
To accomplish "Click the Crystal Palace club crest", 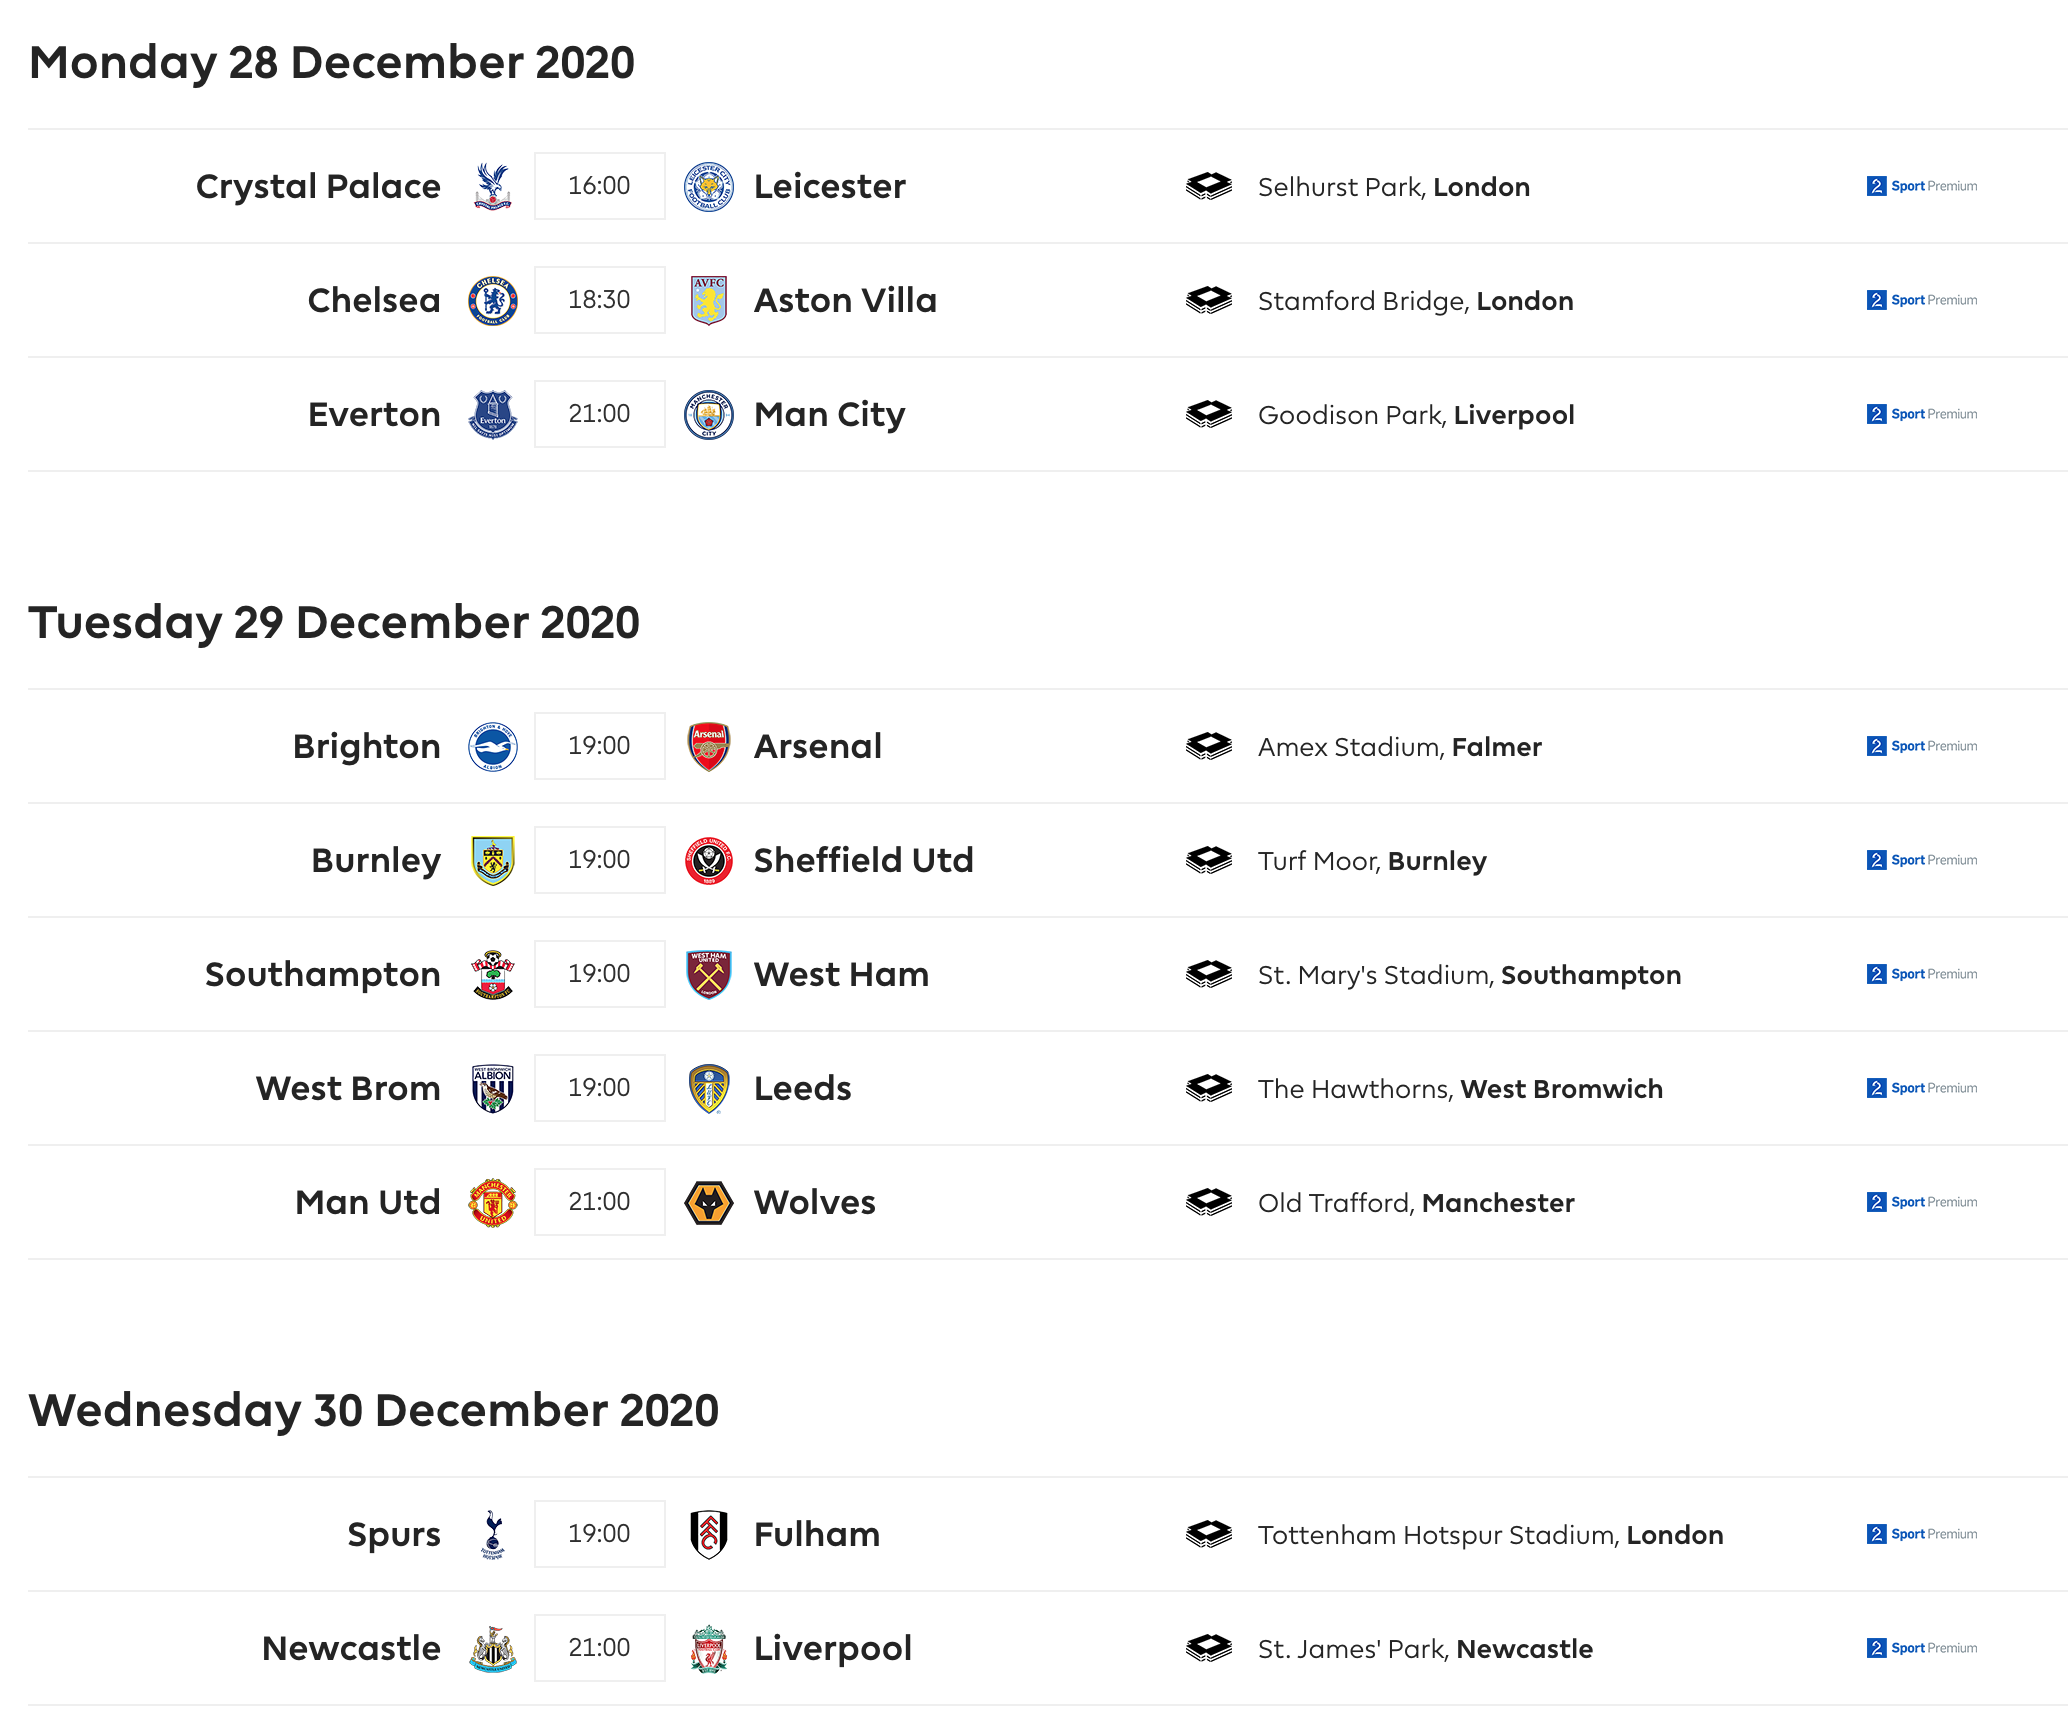I will (492, 187).
